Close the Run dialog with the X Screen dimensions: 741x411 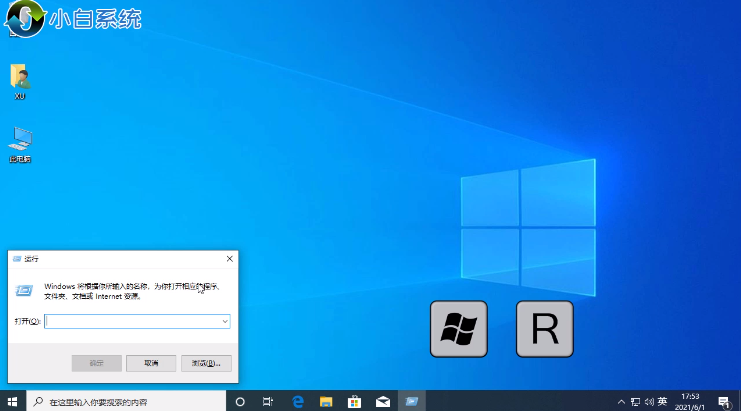[229, 259]
